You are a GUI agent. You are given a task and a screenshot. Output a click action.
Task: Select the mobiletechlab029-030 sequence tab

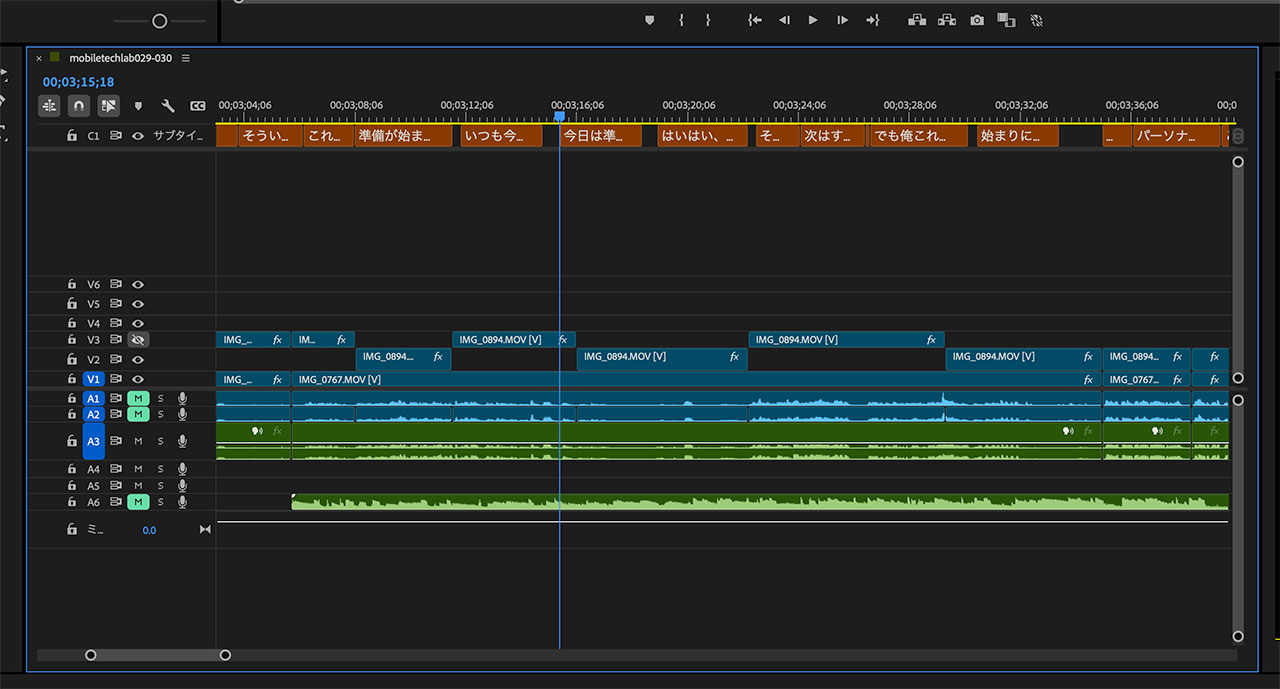point(120,58)
